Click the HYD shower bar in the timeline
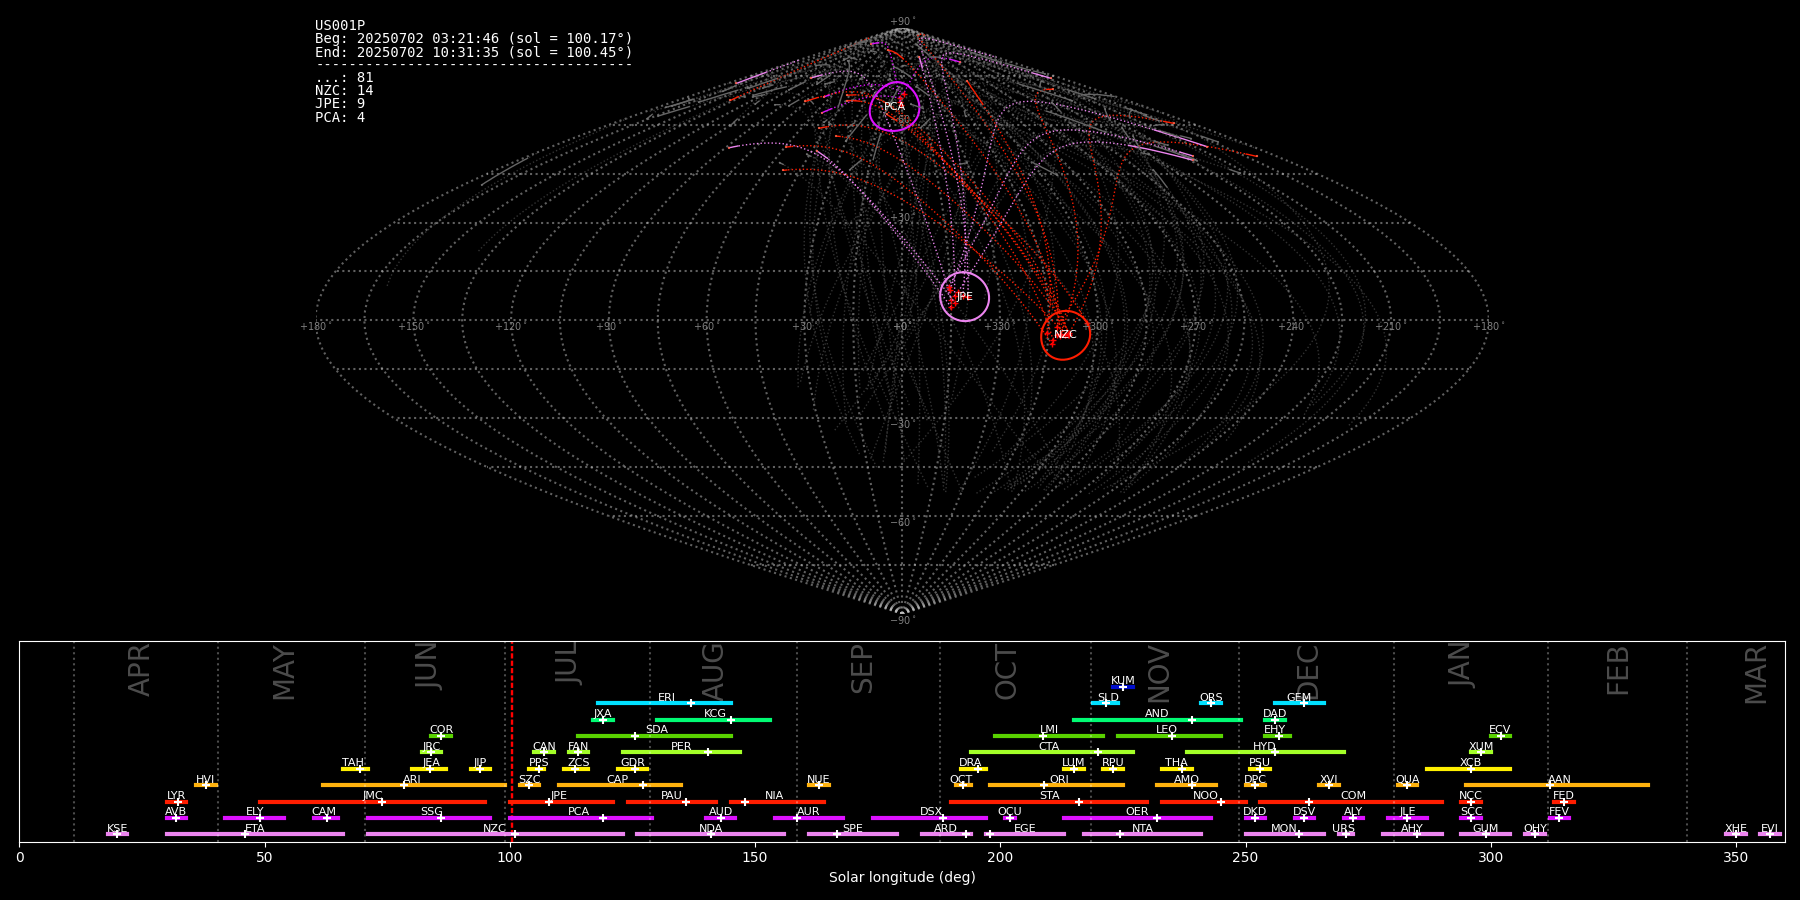The image size is (1800, 900). pyautogui.click(x=1265, y=752)
